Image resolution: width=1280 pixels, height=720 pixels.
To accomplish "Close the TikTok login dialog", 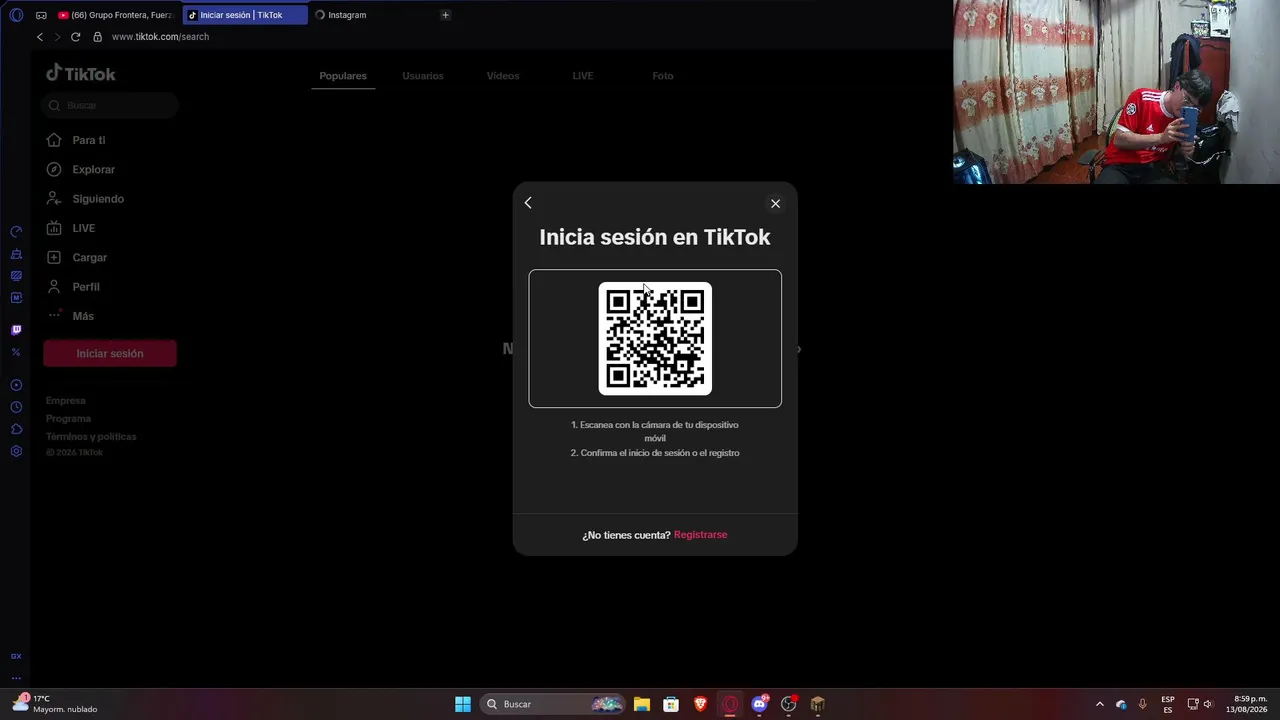I will tap(775, 203).
